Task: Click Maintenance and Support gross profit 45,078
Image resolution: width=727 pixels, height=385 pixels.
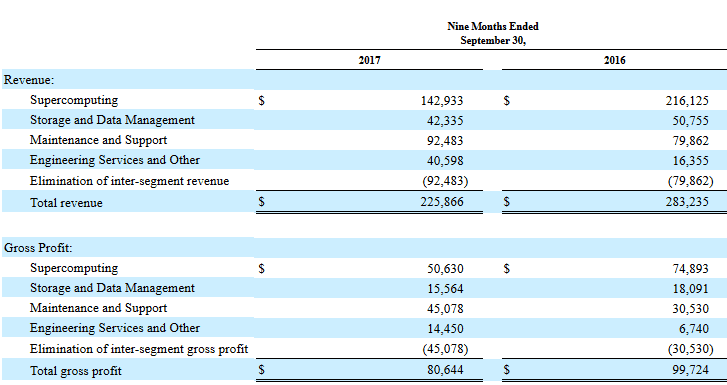Action: tap(445, 308)
